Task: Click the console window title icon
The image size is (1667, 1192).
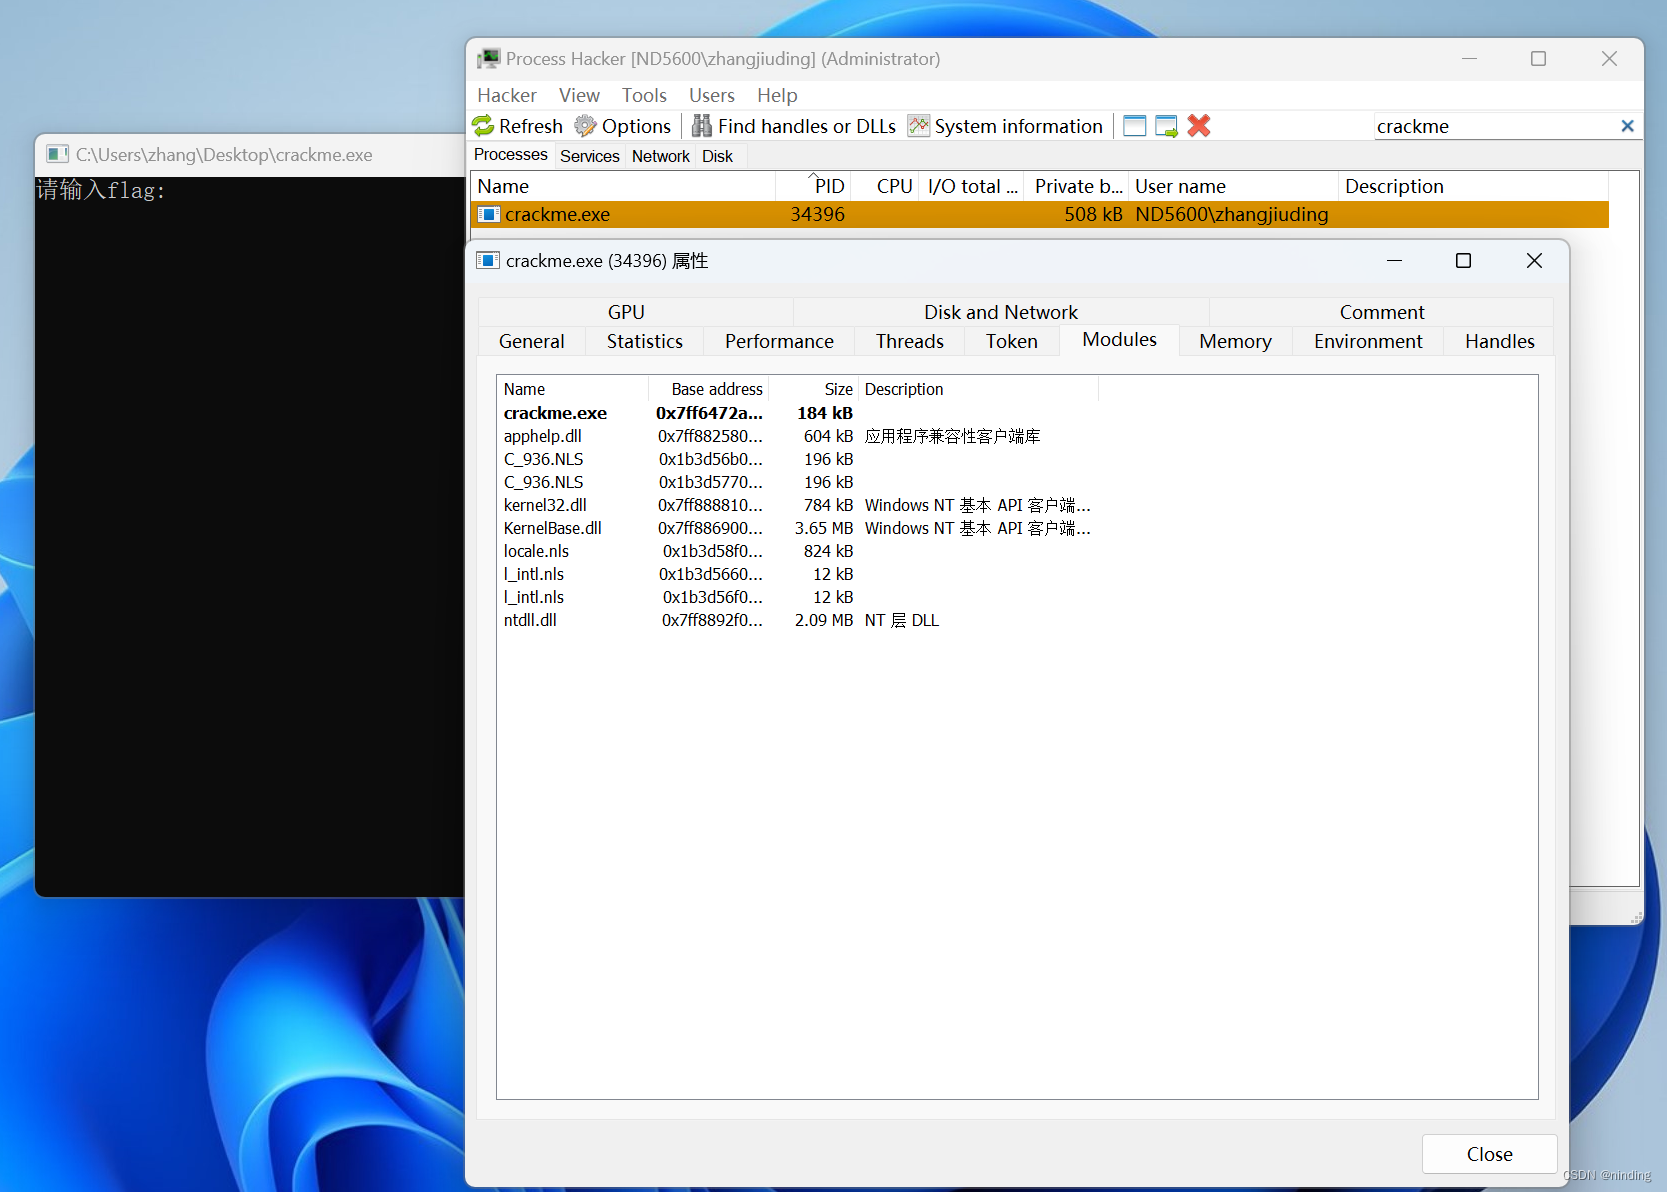Action: click(58, 154)
